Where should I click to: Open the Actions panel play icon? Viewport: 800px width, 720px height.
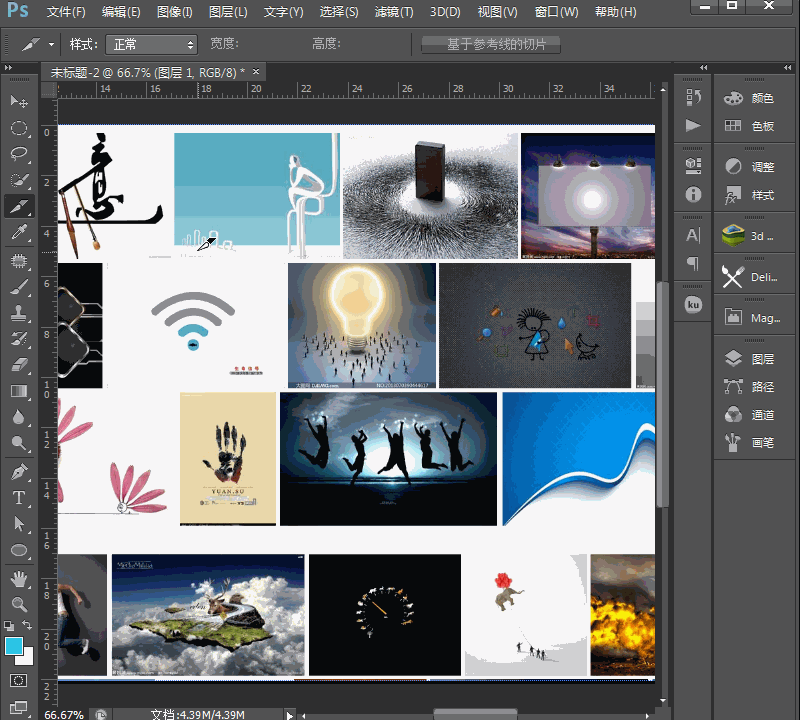[693, 125]
